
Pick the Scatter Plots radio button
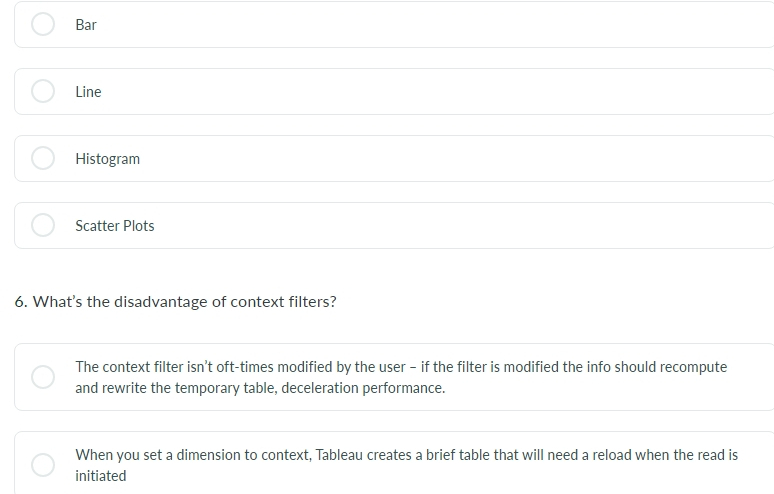click(43, 225)
